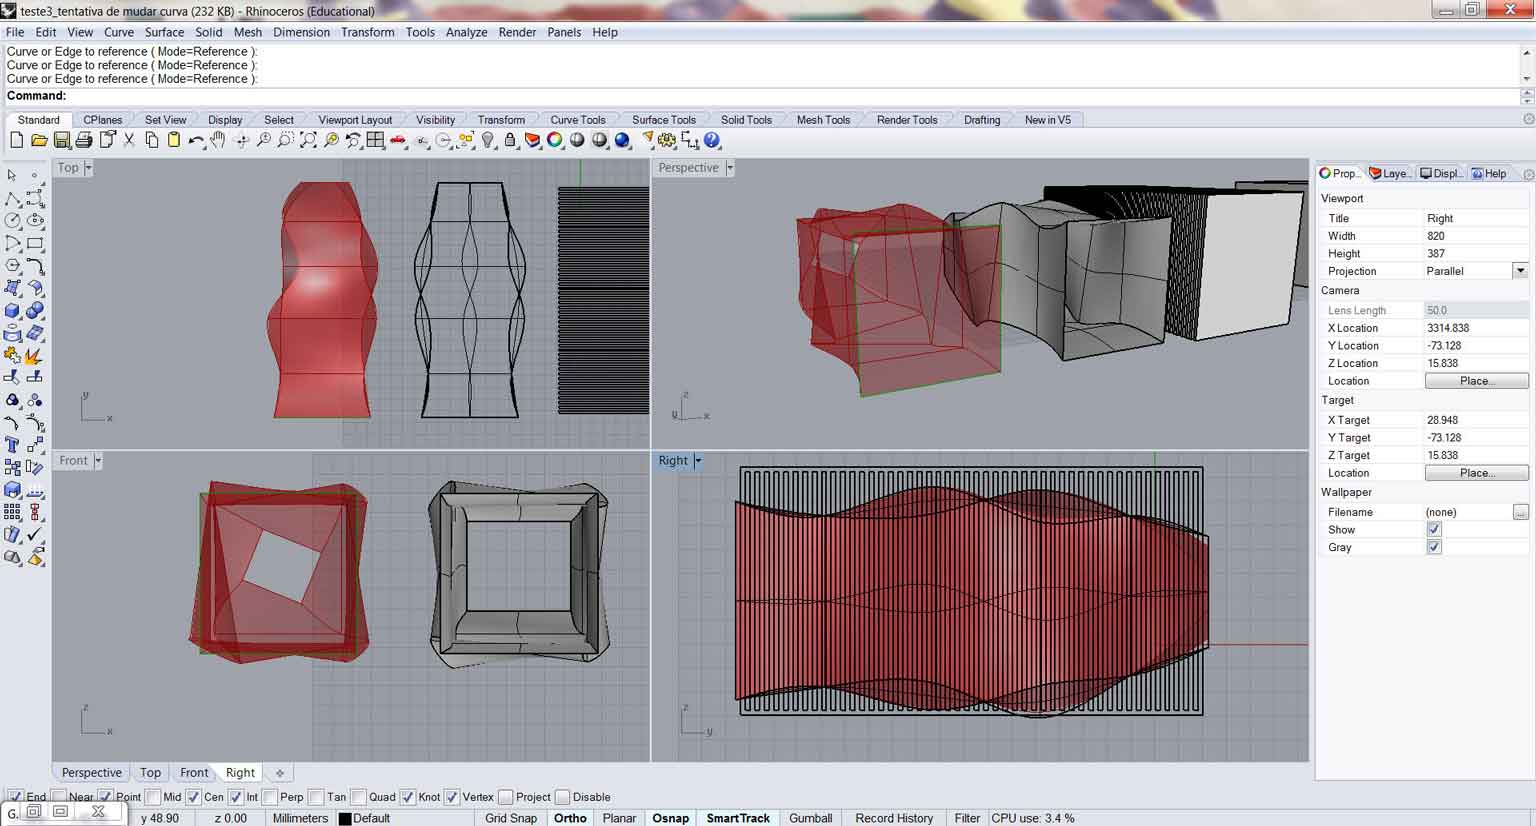Toggle the Perp osnap checkbox

(270, 797)
